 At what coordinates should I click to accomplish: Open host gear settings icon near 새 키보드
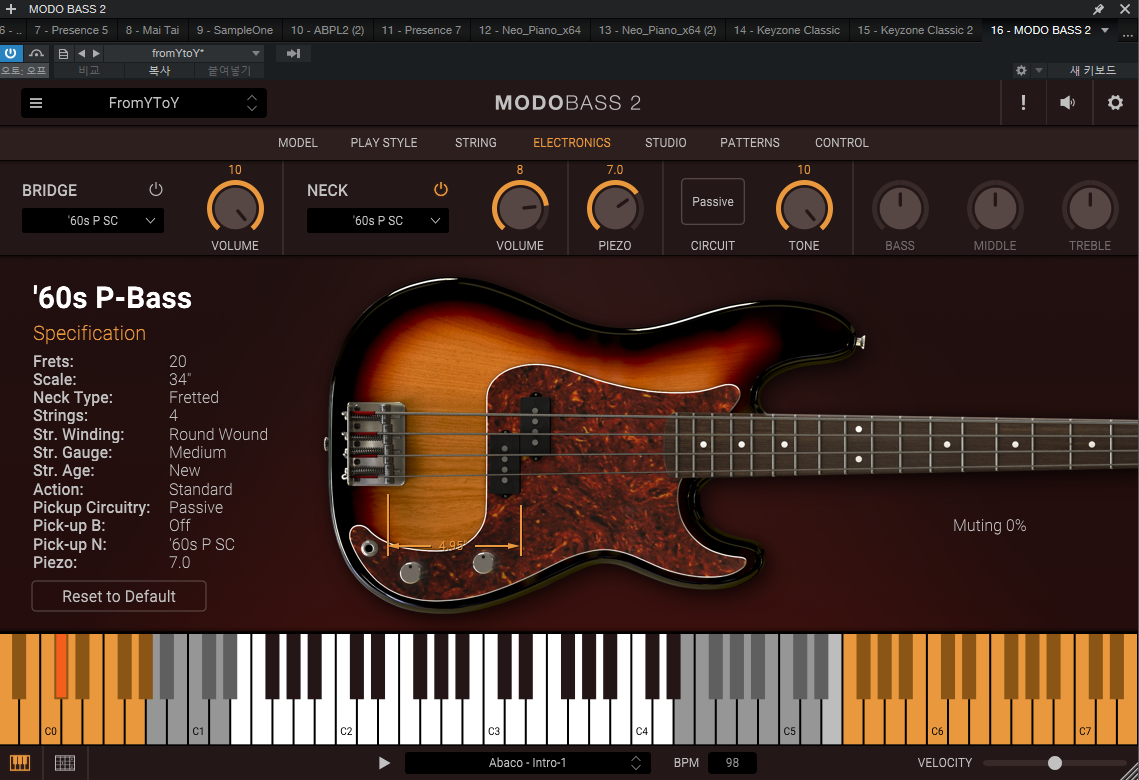tap(1021, 70)
